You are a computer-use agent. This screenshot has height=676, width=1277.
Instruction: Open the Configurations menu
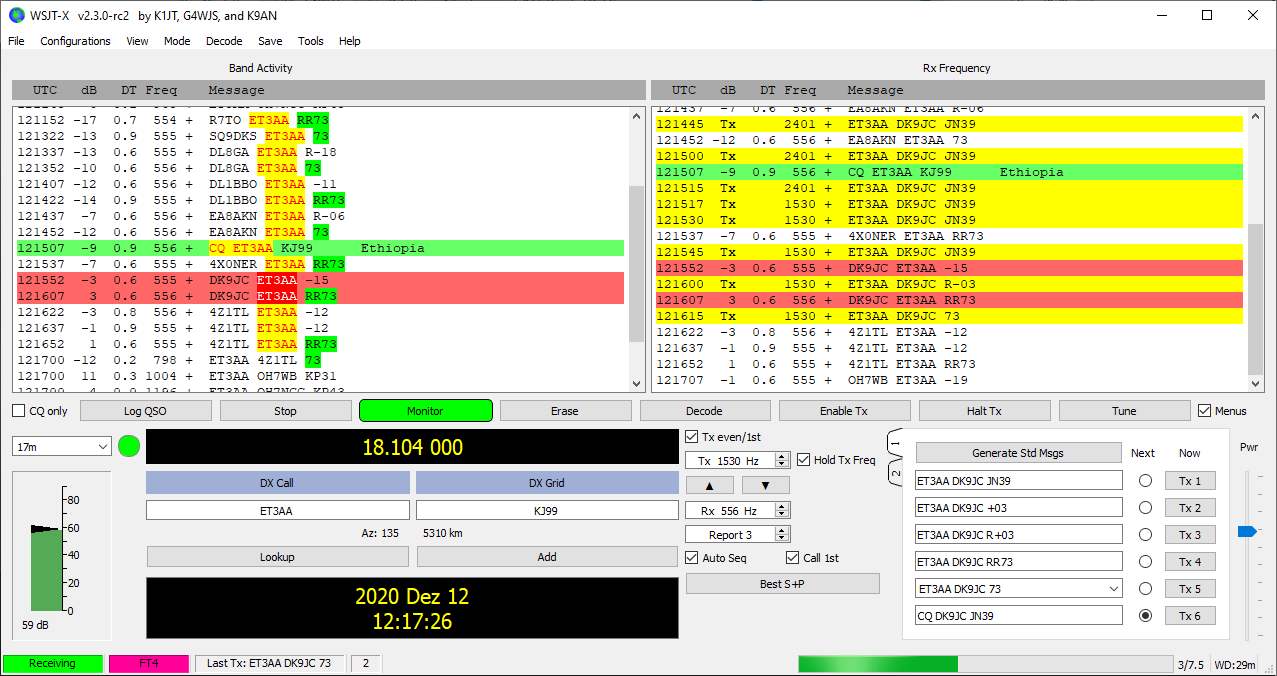pos(75,41)
